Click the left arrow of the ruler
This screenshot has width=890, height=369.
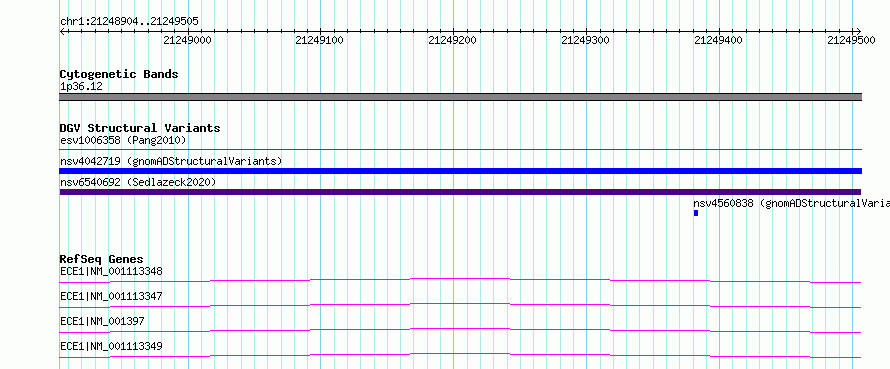tap(63, 31)
